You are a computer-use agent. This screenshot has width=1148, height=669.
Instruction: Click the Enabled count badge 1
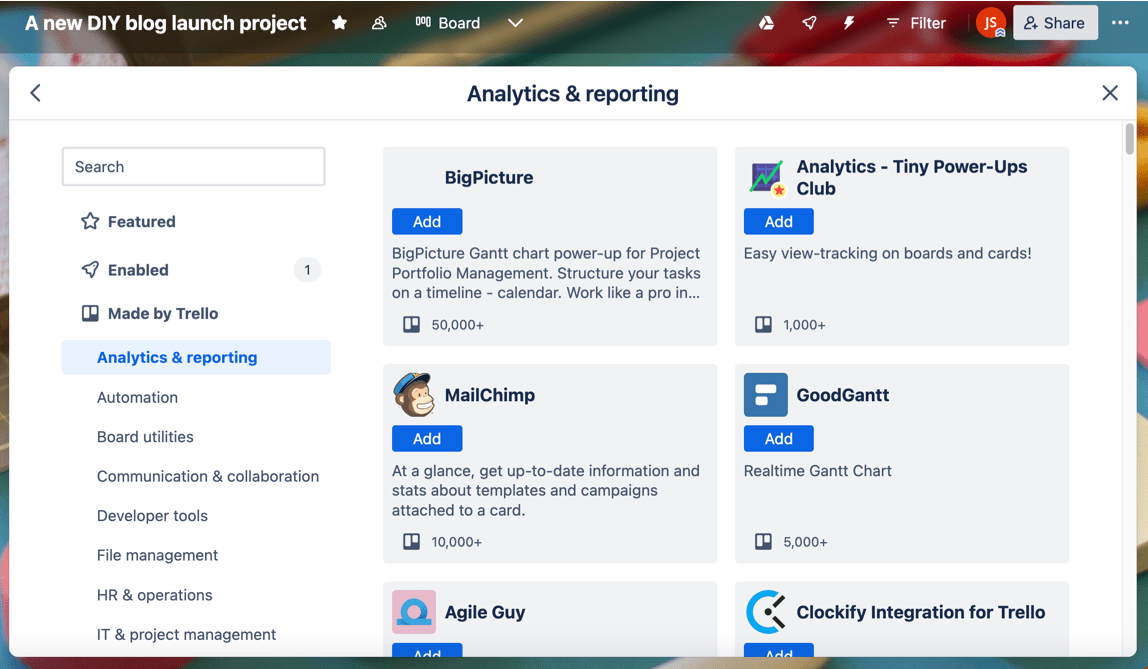coord(308,269)
